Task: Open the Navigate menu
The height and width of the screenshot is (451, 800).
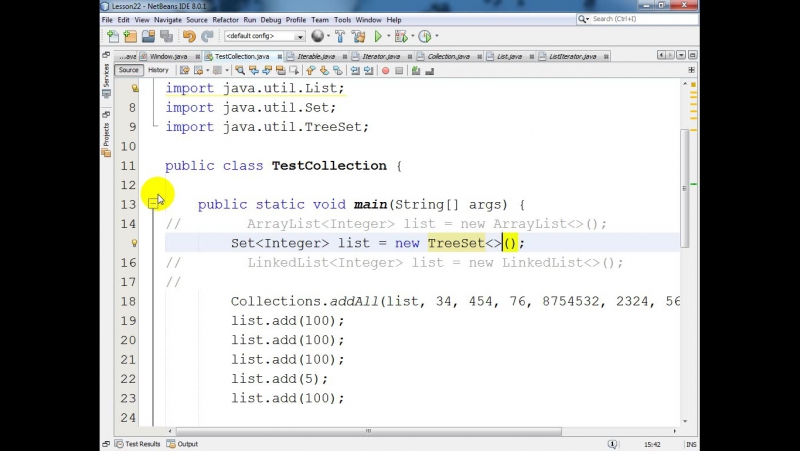Action: [x=168, y=20]
